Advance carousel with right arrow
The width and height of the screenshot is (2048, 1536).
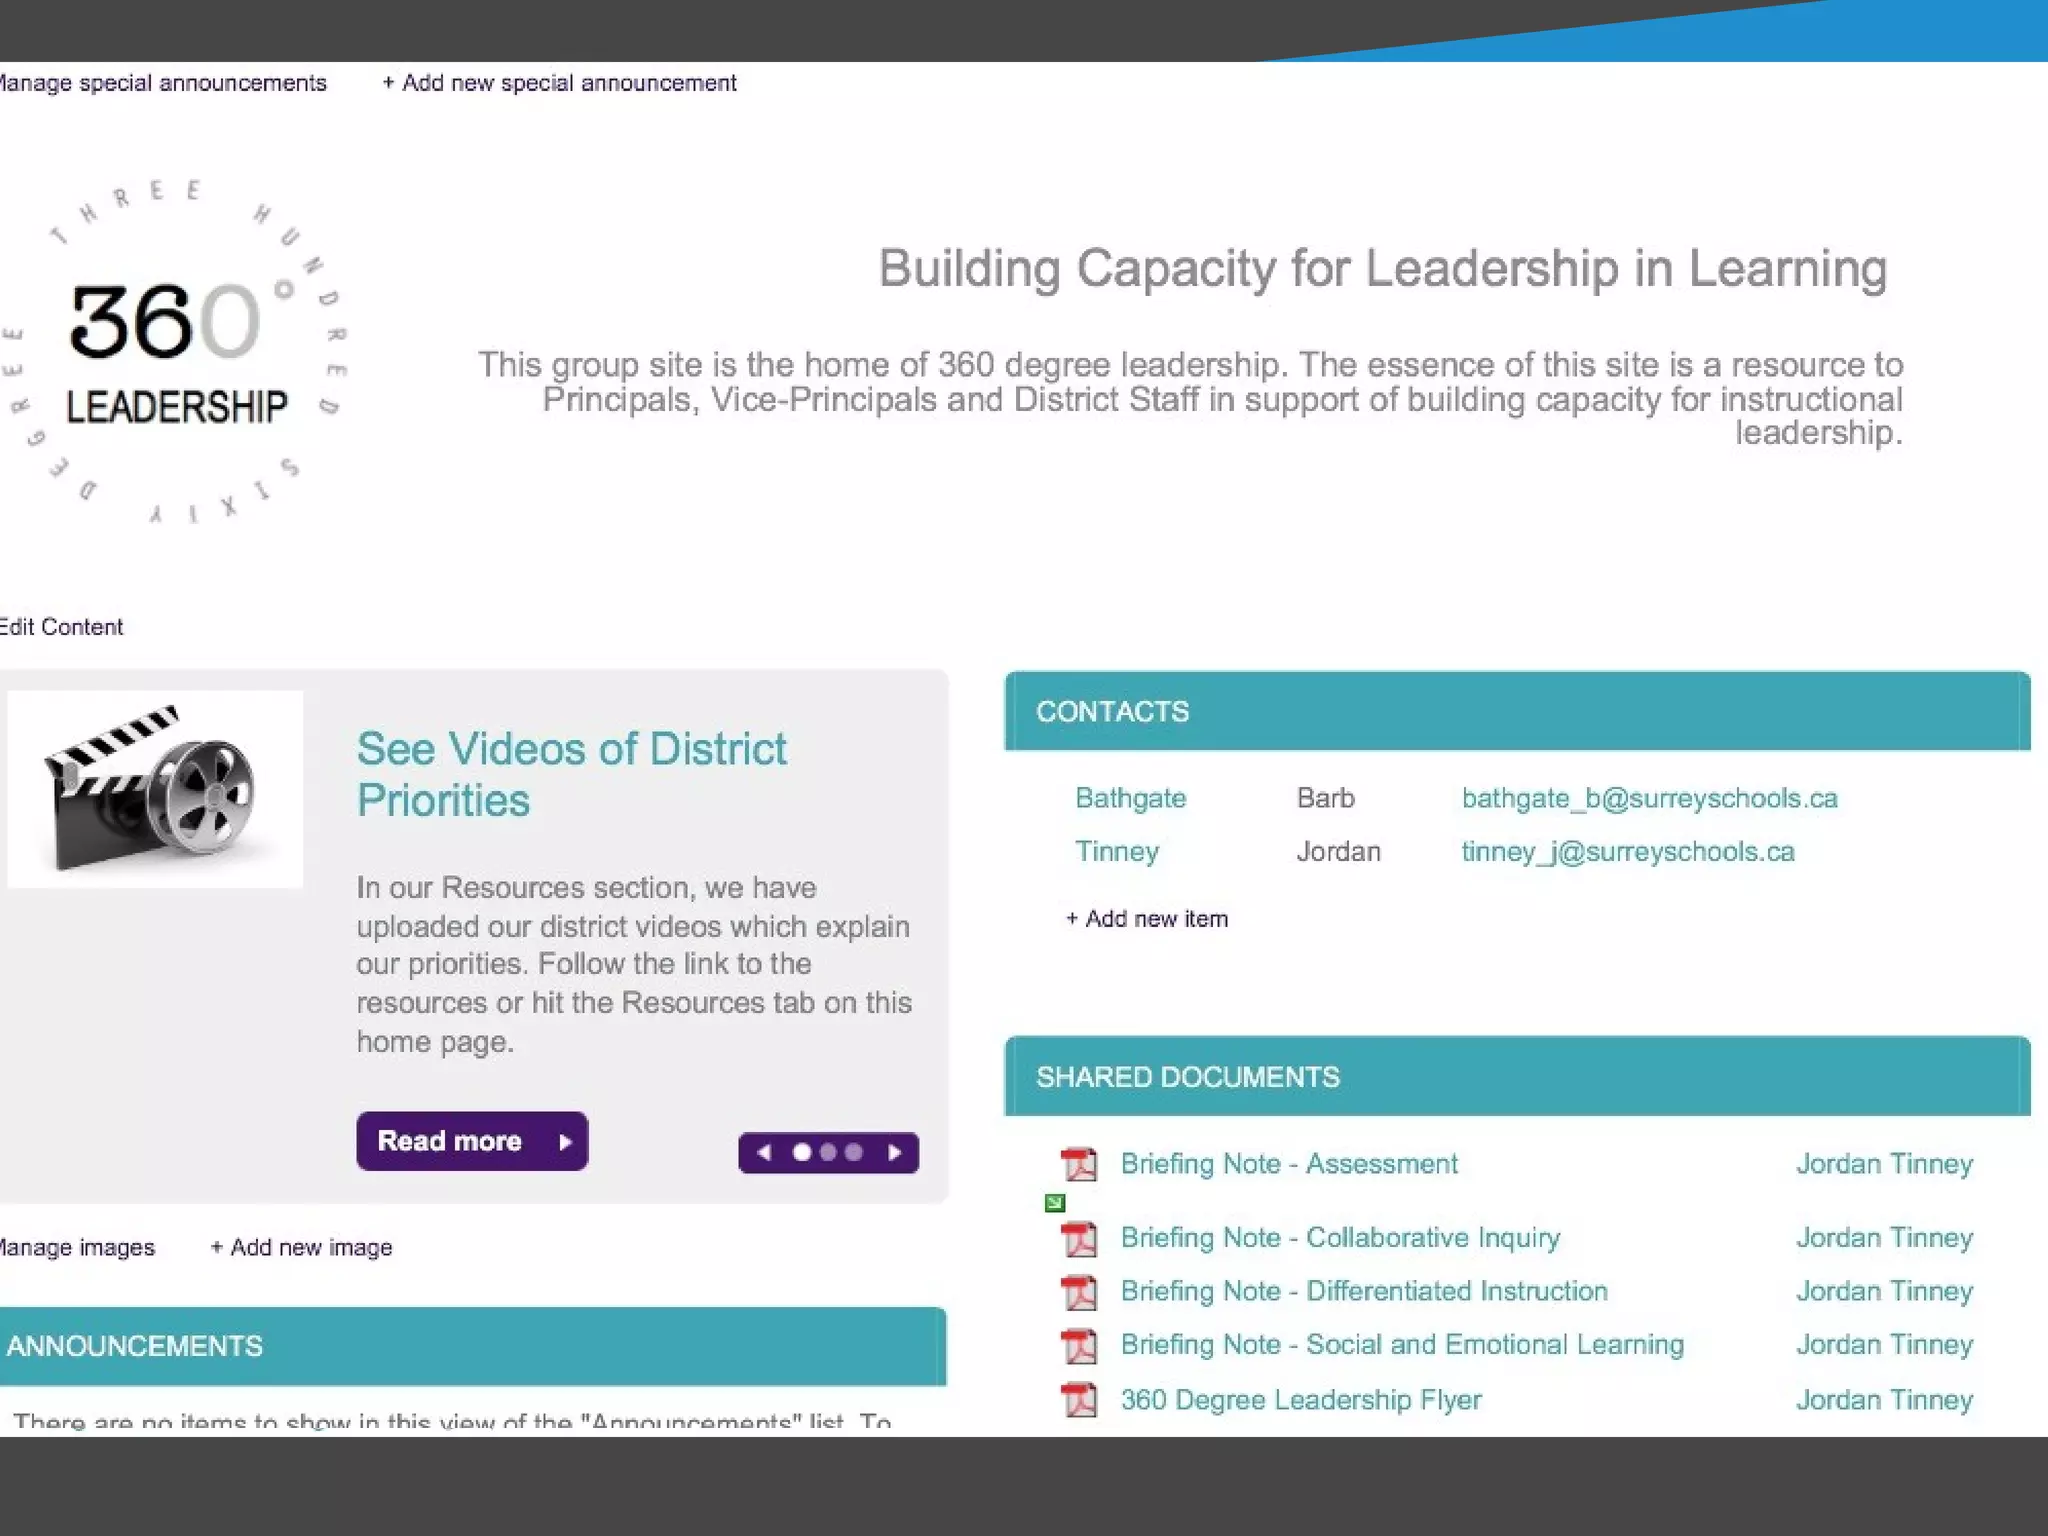pos(895,1152)
